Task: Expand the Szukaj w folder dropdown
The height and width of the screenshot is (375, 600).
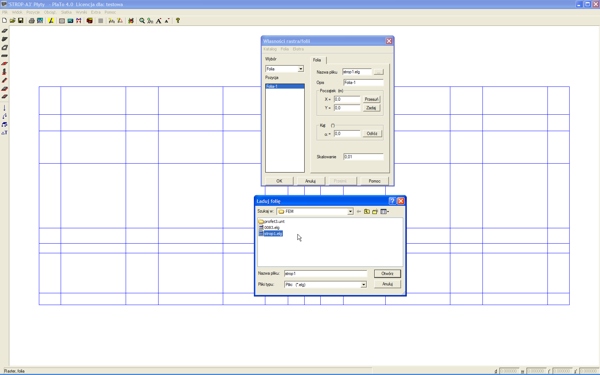Action: (x=350, y=211)
